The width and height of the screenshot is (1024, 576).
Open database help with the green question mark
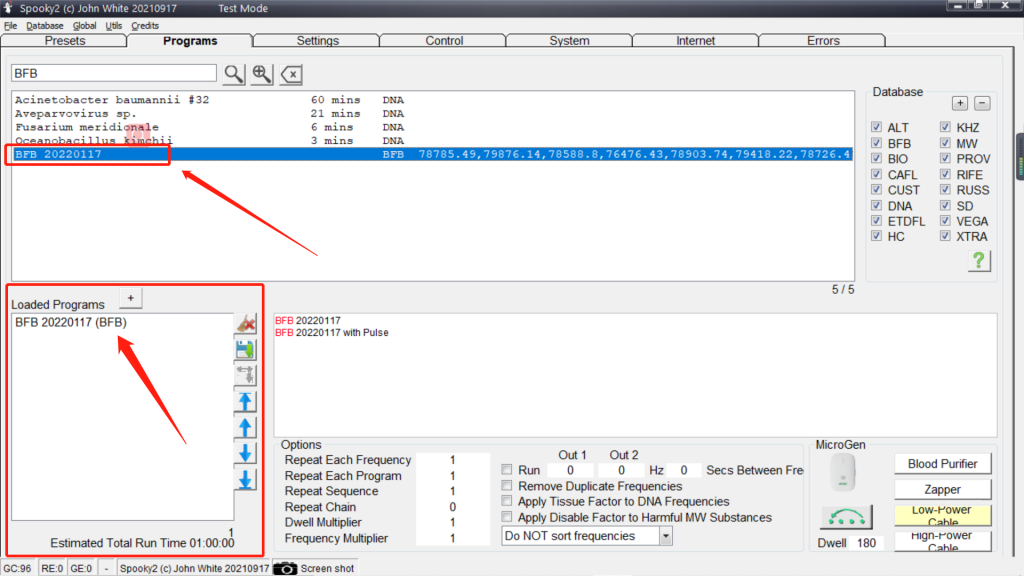point(978,261)
